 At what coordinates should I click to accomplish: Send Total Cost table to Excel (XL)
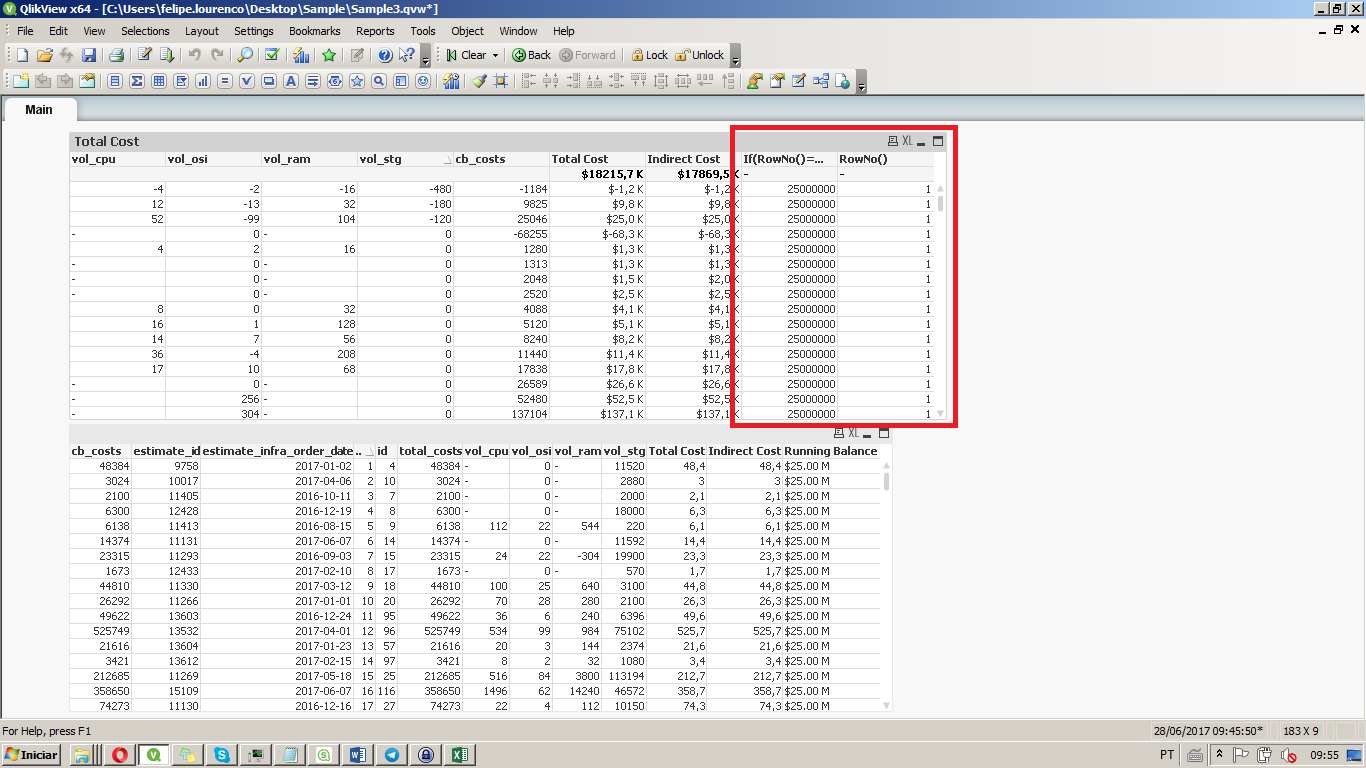(x=907, y=141)
